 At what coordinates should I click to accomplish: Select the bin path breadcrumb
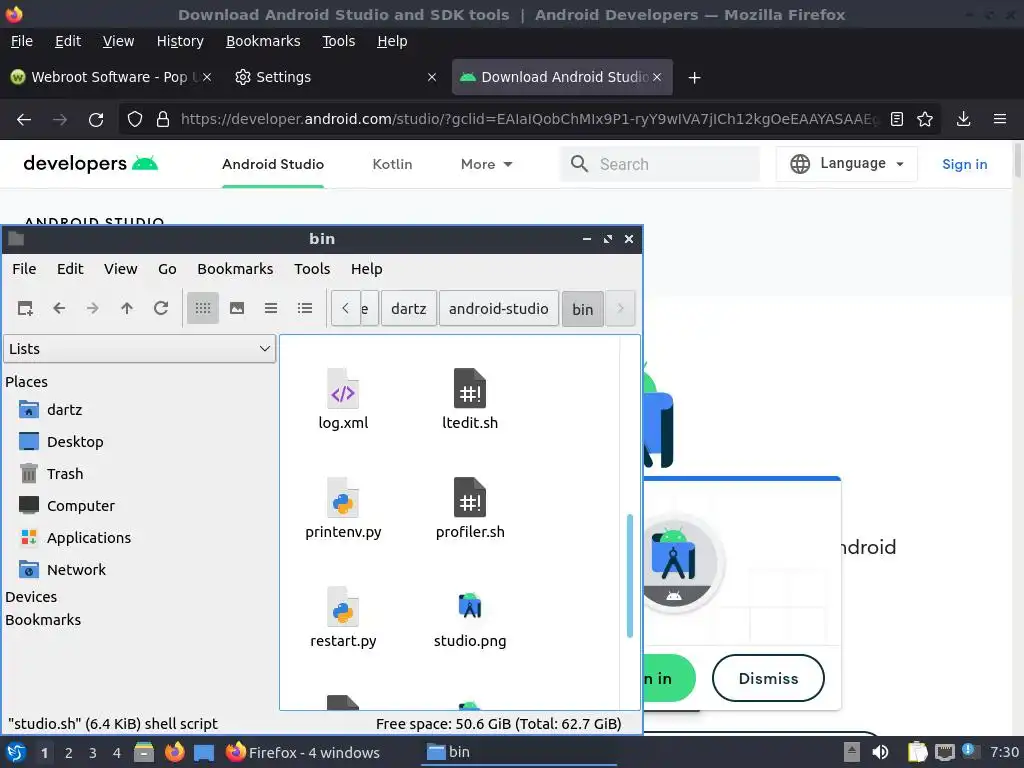[583, 309]
